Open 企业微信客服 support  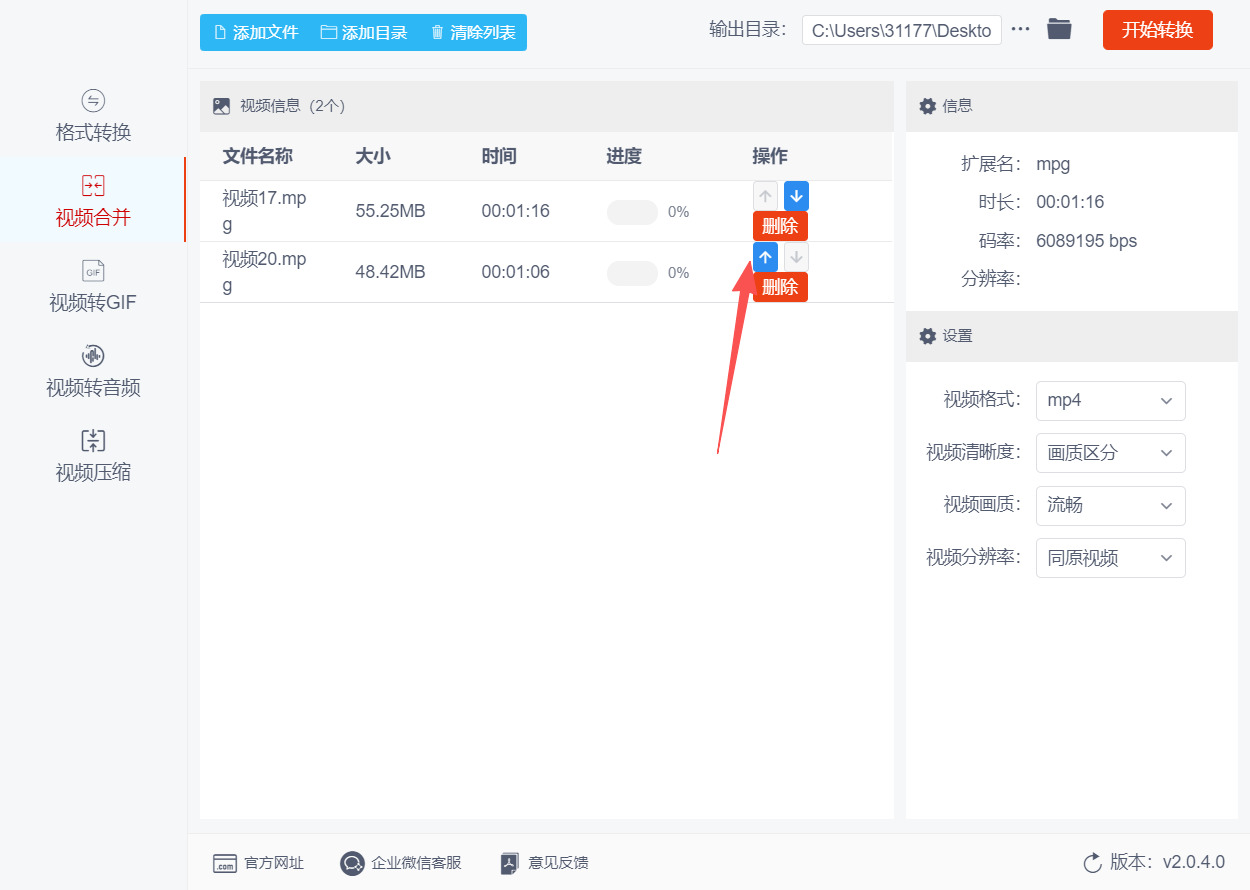tap(351, 862)
